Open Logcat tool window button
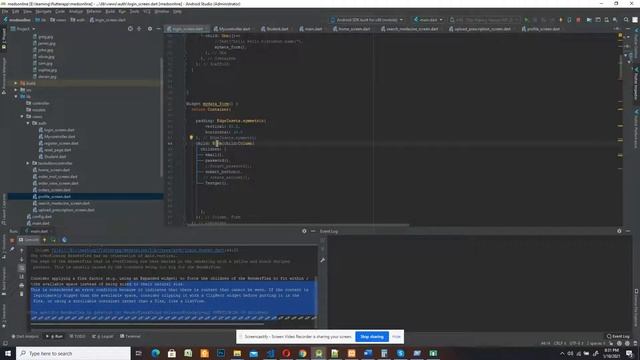Screen dimensions: 640x360 [102, 336]
